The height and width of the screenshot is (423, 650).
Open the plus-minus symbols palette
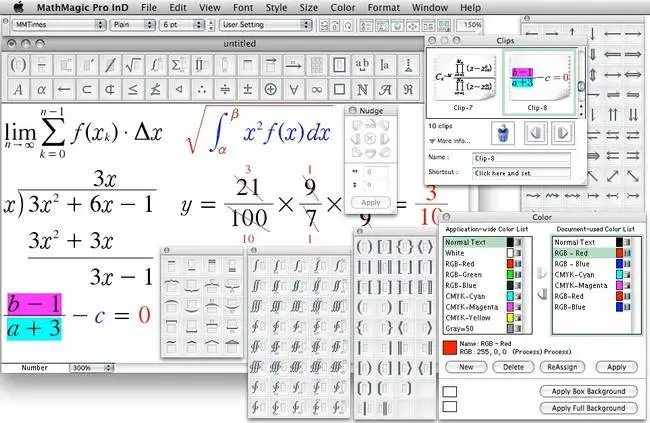pyautogui.click(x=247, y=89)
